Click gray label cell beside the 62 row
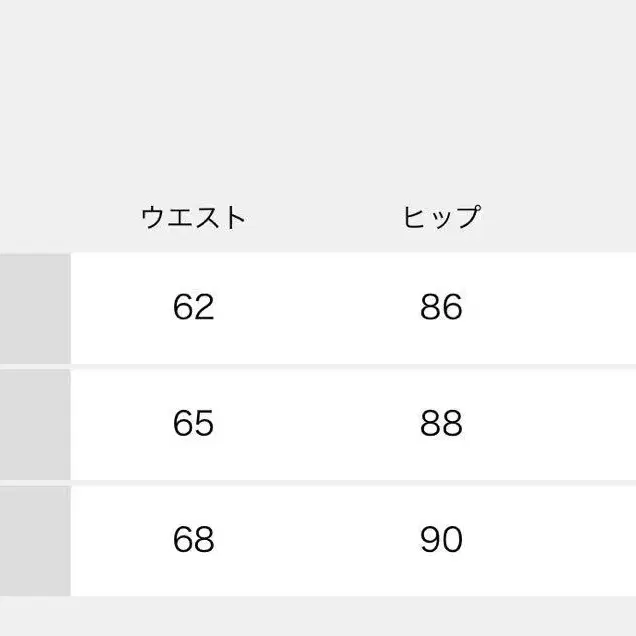 35,308
